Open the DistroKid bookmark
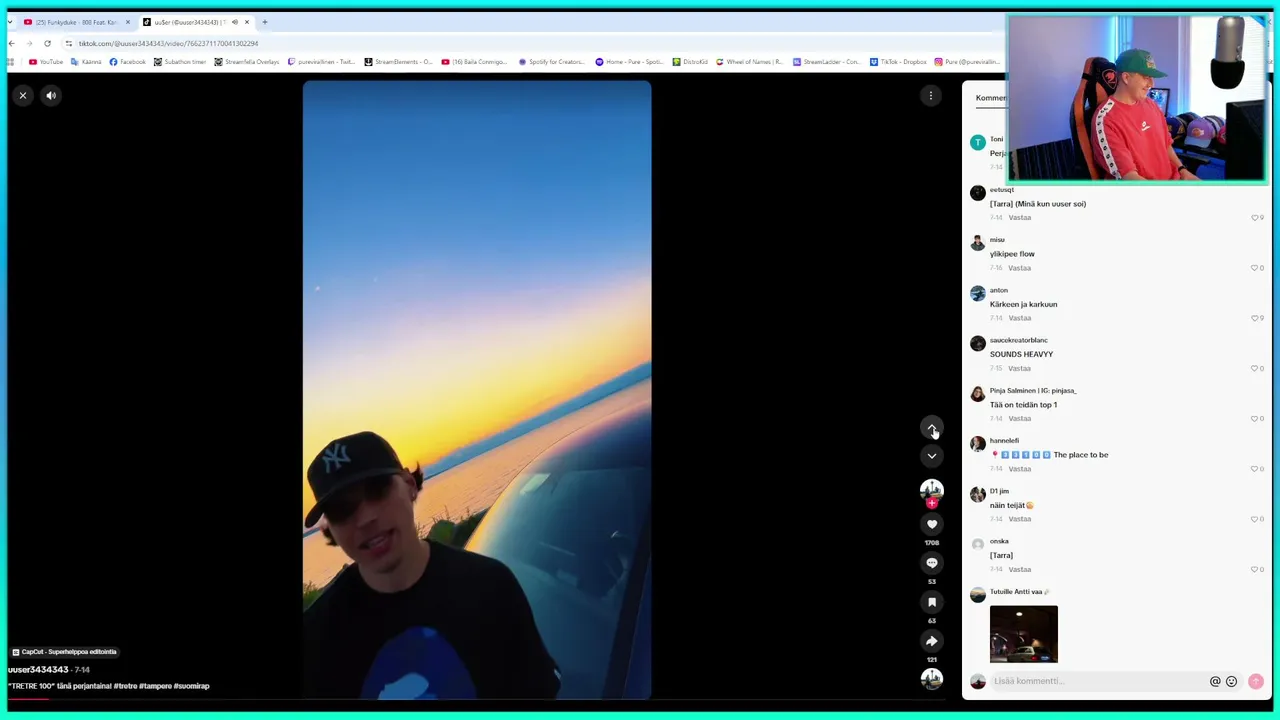The image size is (1280, 720). [x=690, y=62]
